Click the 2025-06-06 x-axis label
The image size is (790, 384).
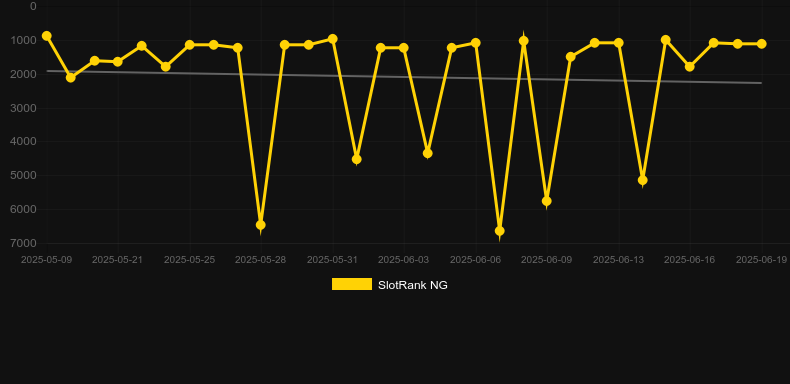coord(475,260)
